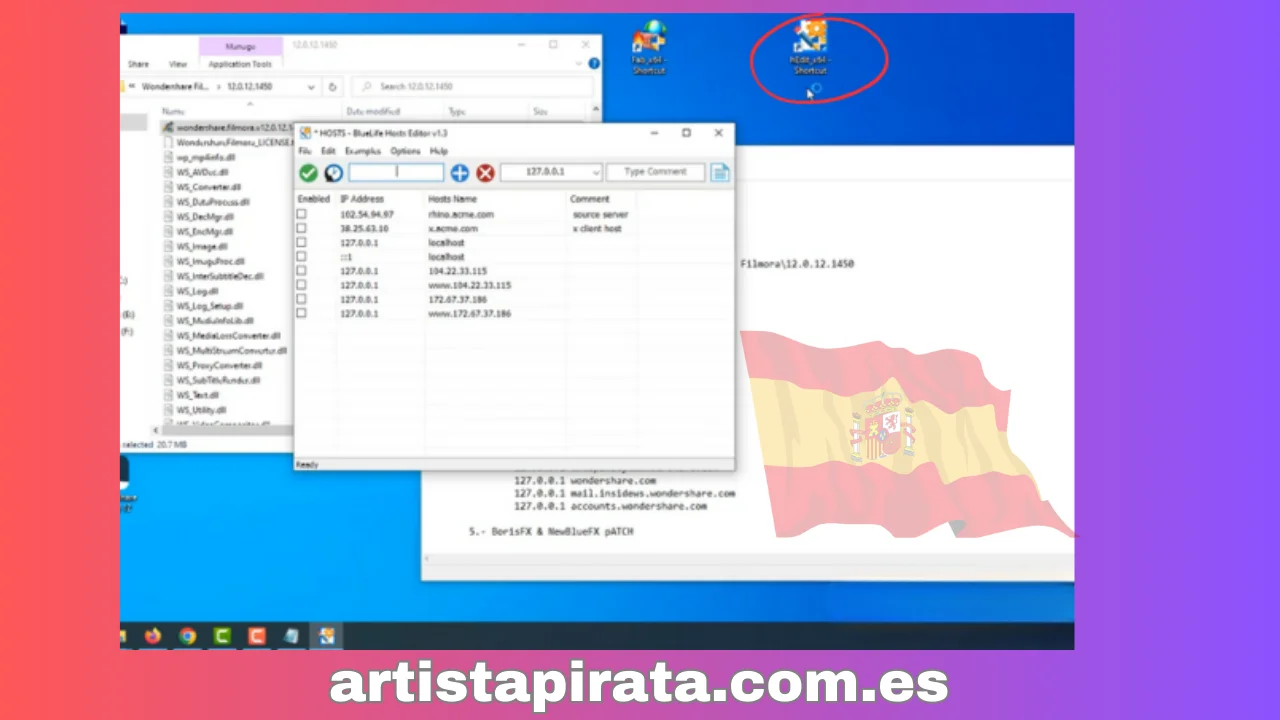Click the refresh/flush DNS icon in Hosts Editor
The width and height of the screenshot is (1280, 720).
pos(333,173)
